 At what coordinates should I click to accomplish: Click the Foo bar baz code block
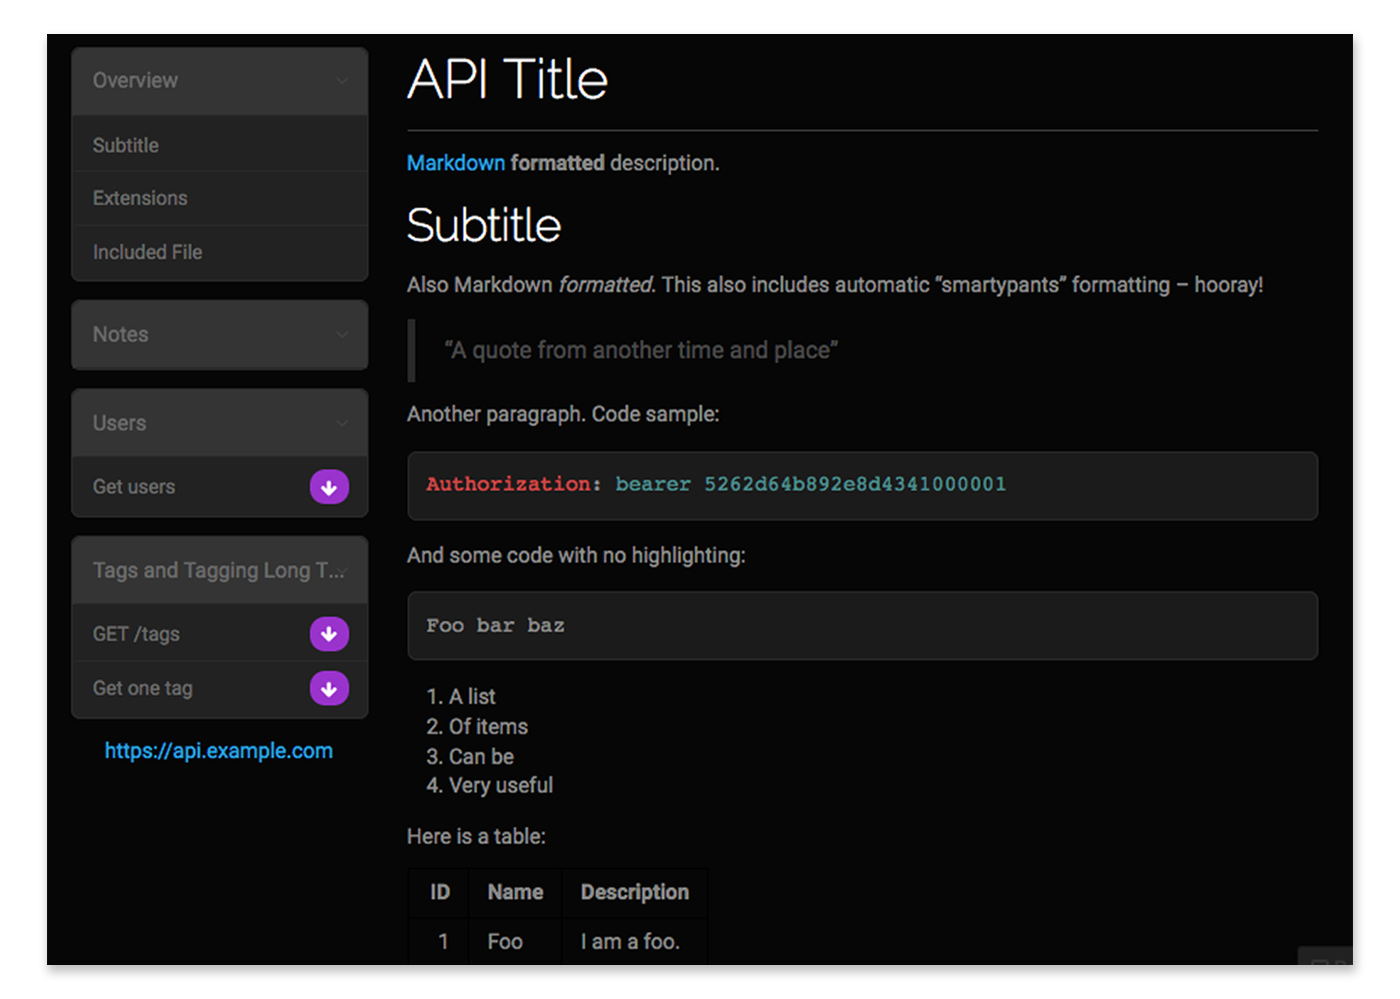[x=862, y=626]
